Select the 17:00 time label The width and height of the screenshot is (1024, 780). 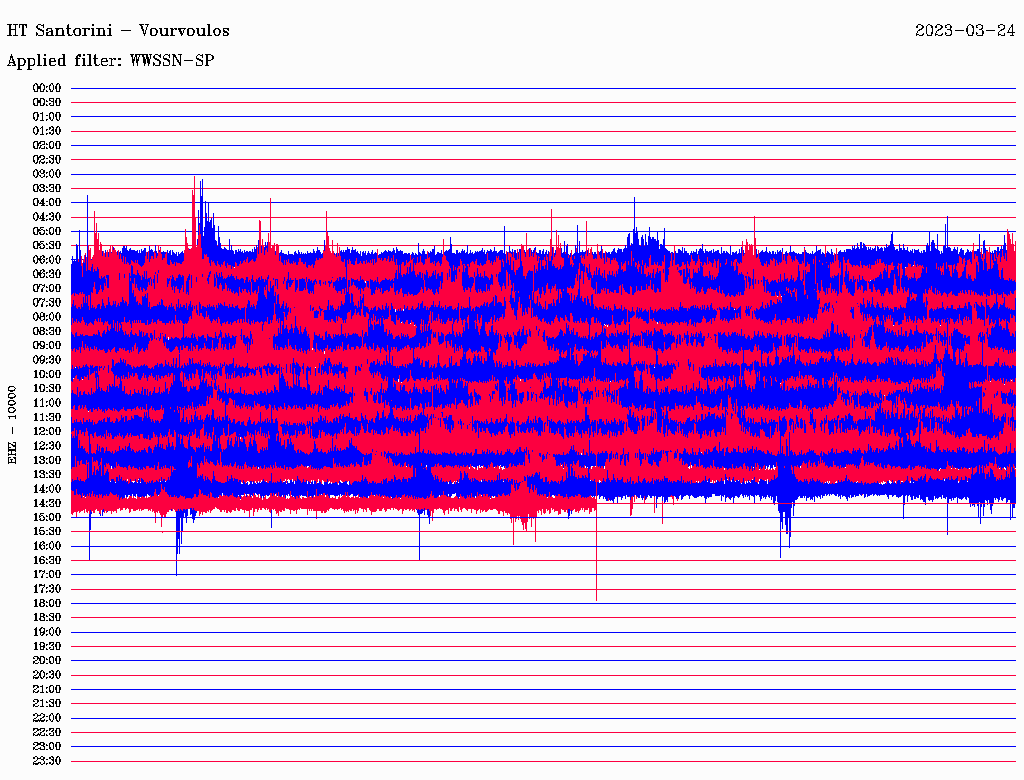(47, 574)
